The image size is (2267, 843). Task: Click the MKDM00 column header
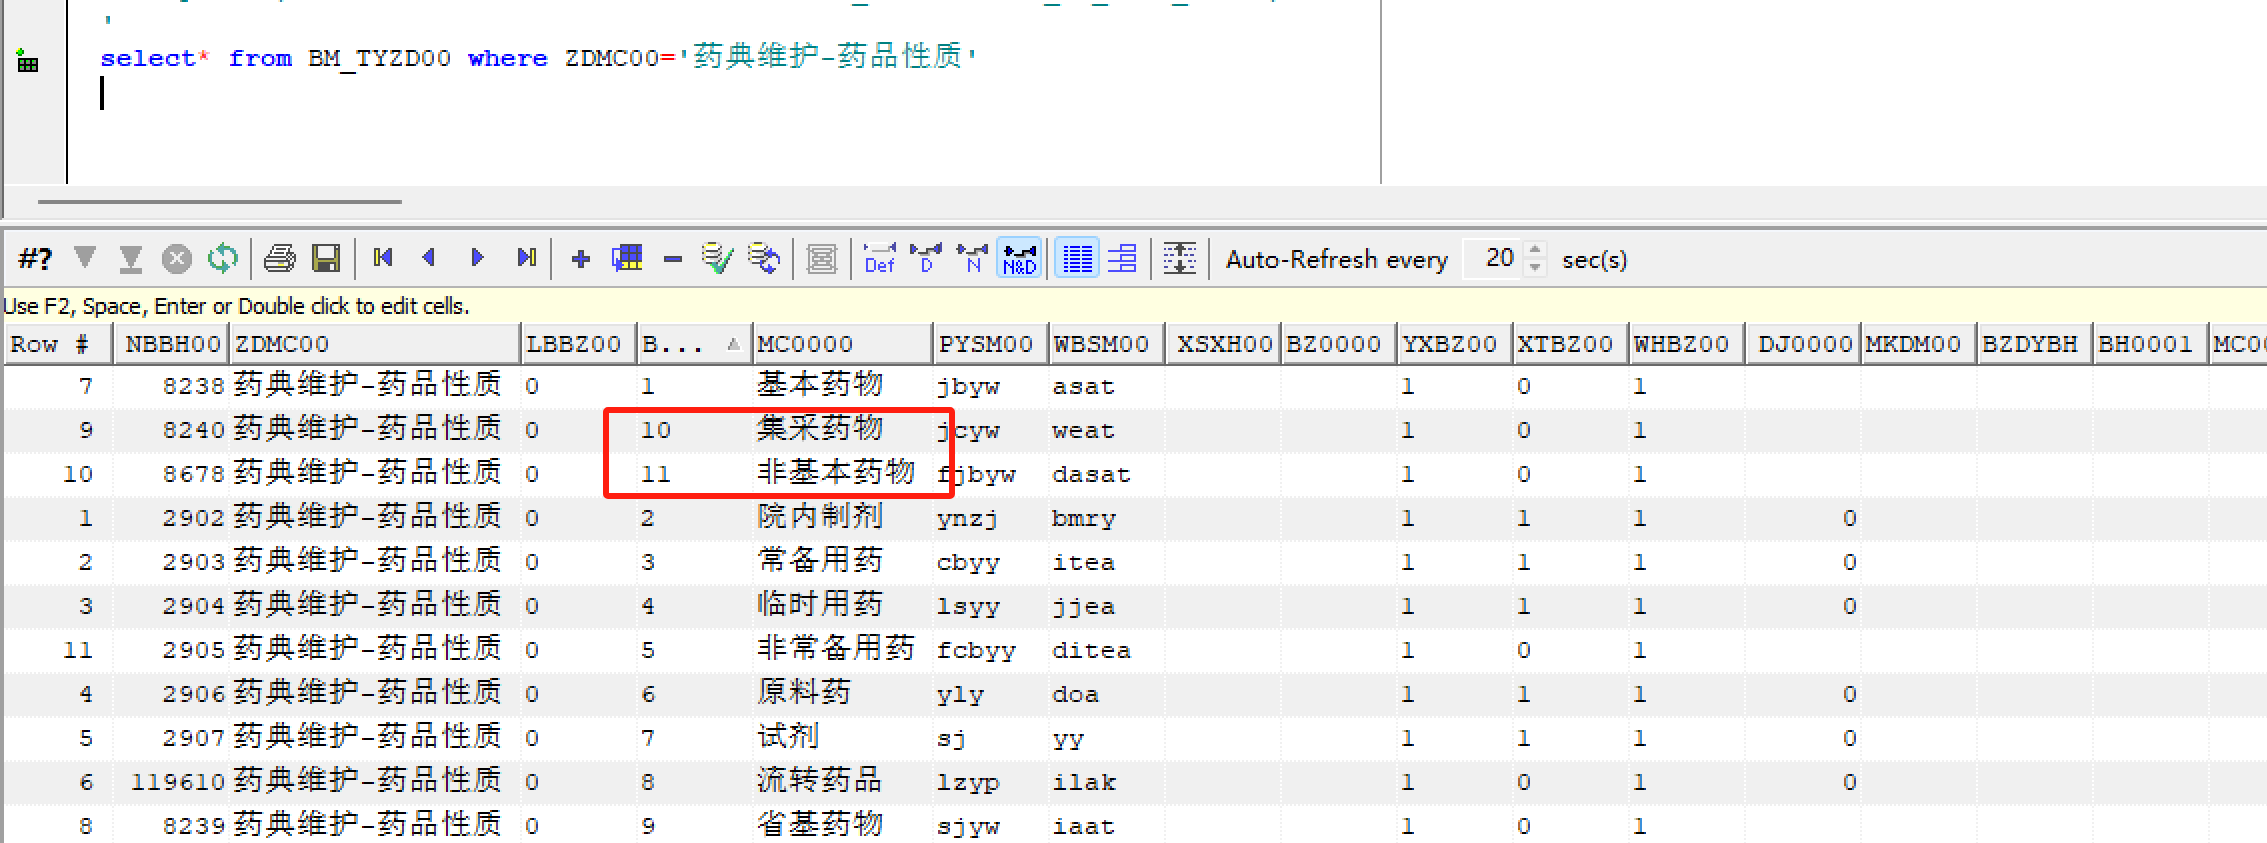click(x=1919, y=344)
